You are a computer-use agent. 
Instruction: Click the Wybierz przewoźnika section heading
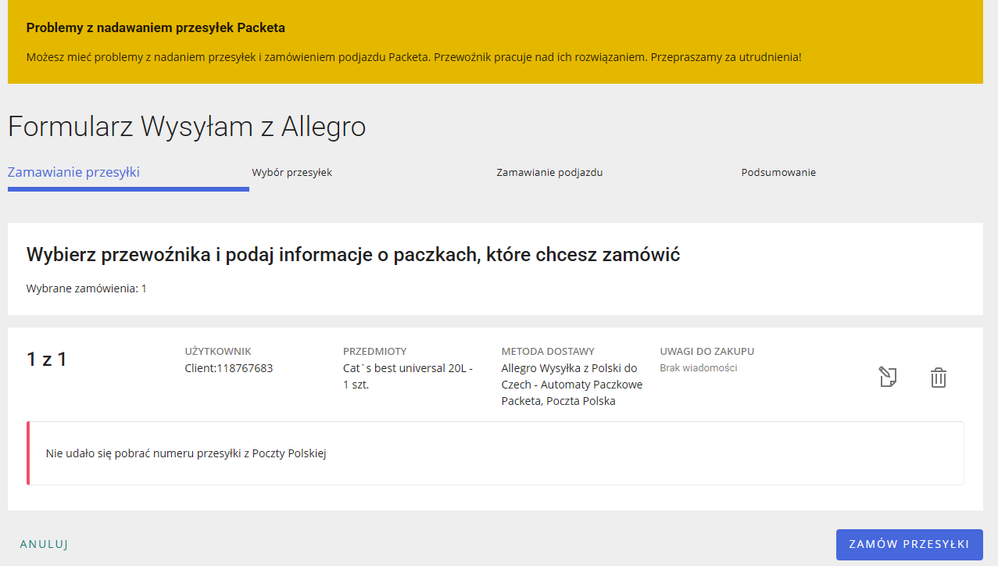coord(353,255)
